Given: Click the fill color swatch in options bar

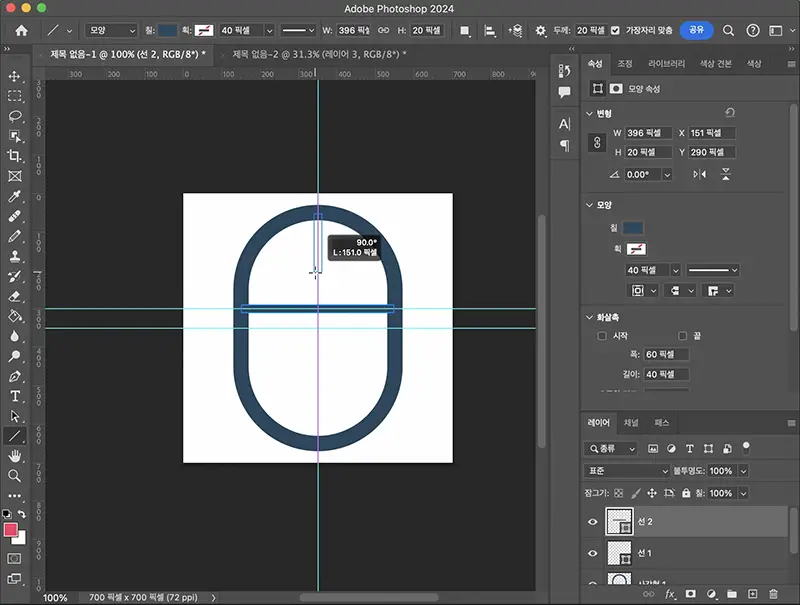Looking at the screenshot, I should click(167, 31).
